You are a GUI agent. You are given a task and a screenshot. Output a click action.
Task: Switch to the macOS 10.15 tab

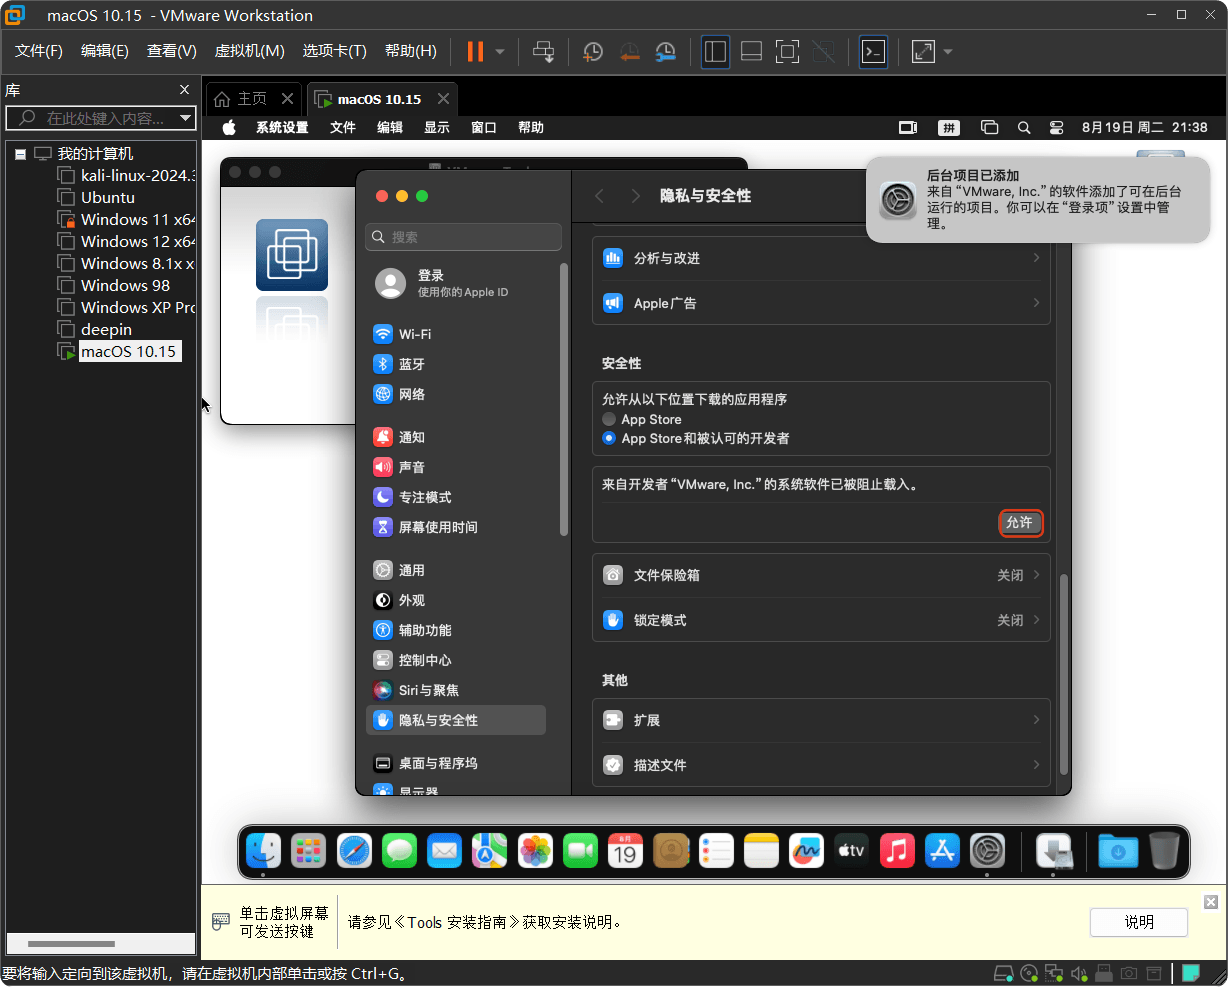(382, 98)
